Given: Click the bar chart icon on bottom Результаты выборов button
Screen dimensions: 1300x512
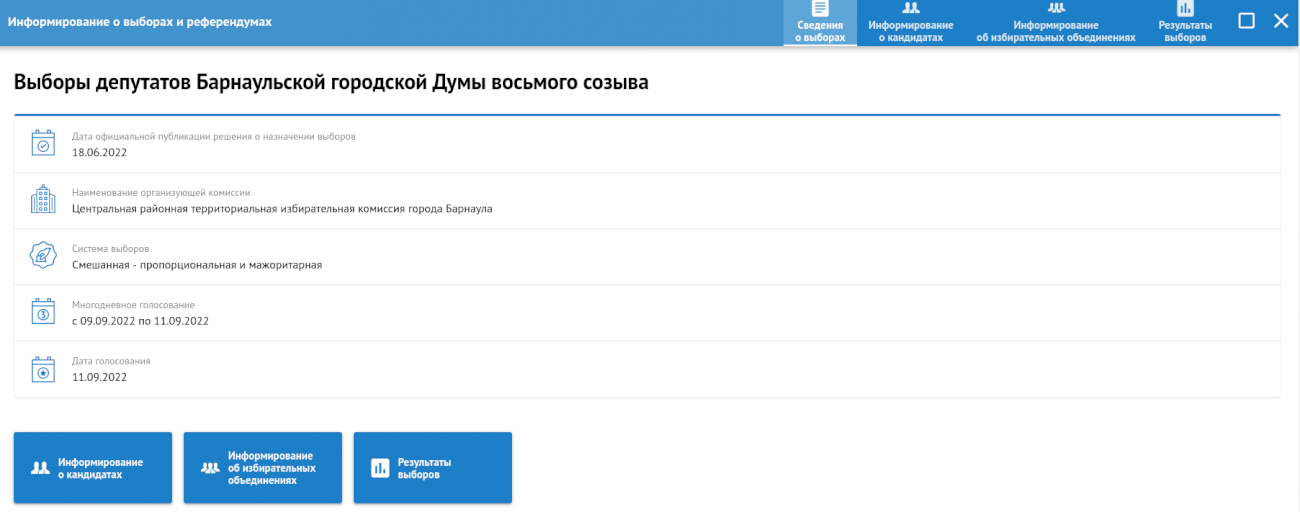Looking at the screenshot, I should [x=380, y=468].
